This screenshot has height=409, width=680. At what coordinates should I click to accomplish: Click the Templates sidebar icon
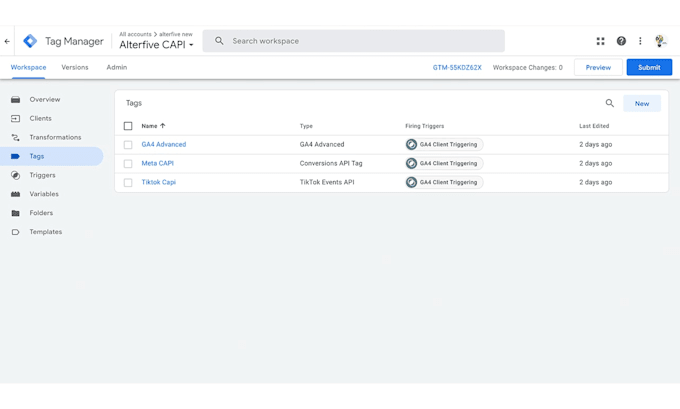(x=16, y=232)
